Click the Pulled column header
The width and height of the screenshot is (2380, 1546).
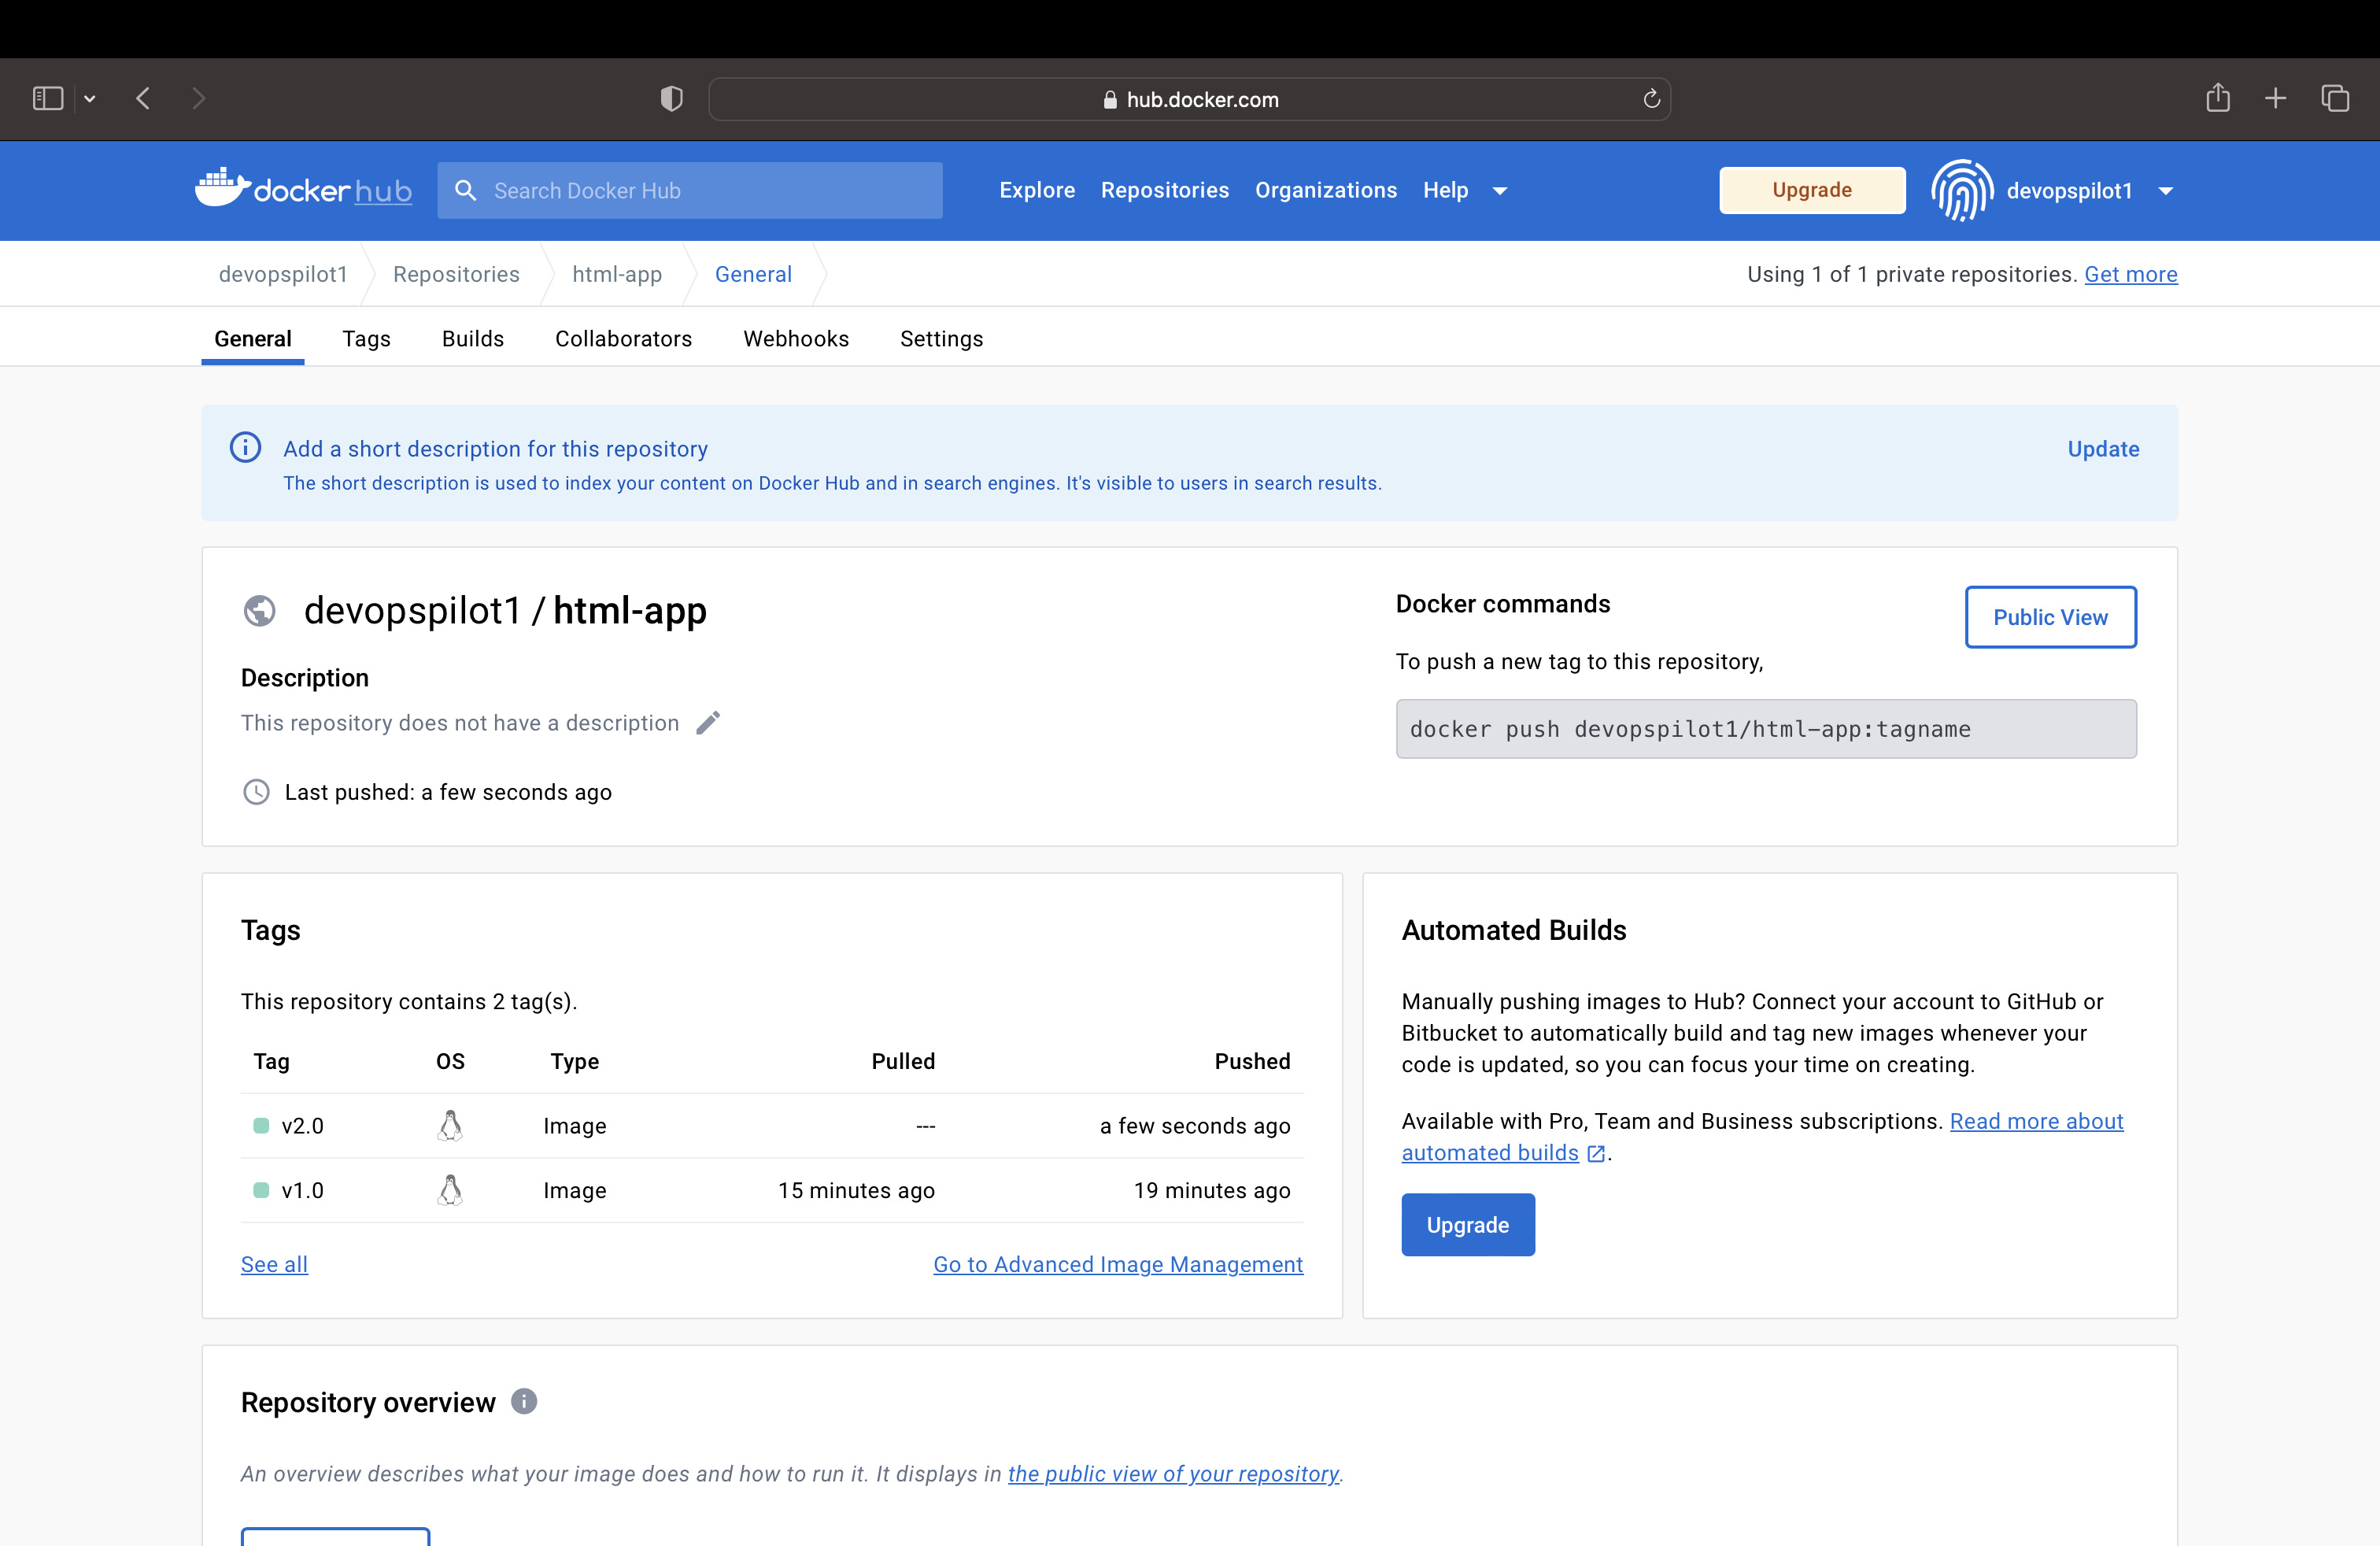pos(903,1061)
